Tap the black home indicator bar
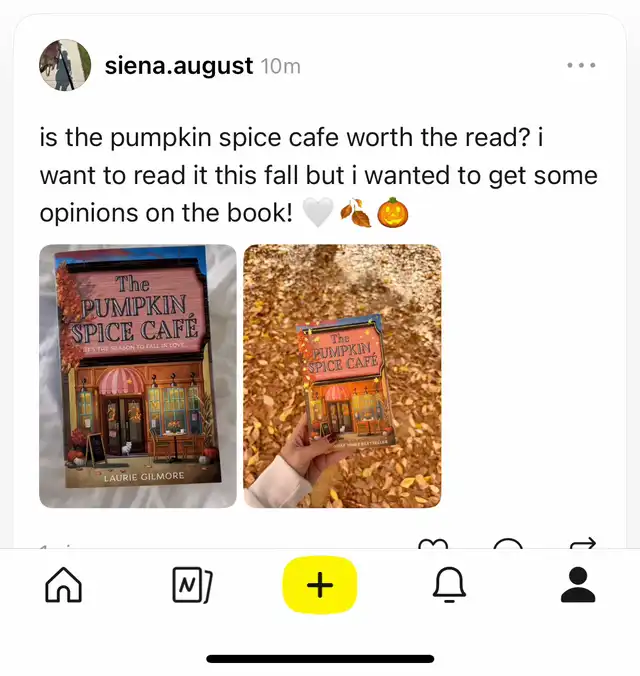Image resolution: width=640 pixels, height=676 pixels. pyautogui.click(x=320, y=659)
